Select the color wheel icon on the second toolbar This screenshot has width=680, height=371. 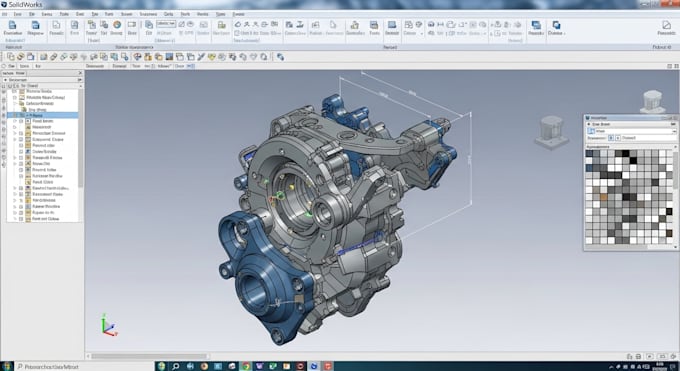tap(137, 57)
